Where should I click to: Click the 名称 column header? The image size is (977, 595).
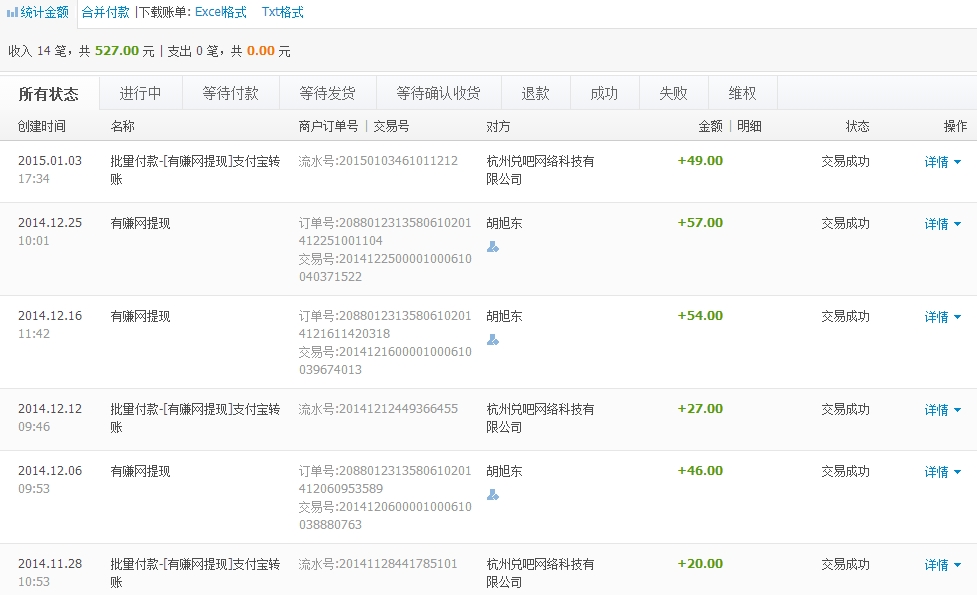tap(123, 126)
